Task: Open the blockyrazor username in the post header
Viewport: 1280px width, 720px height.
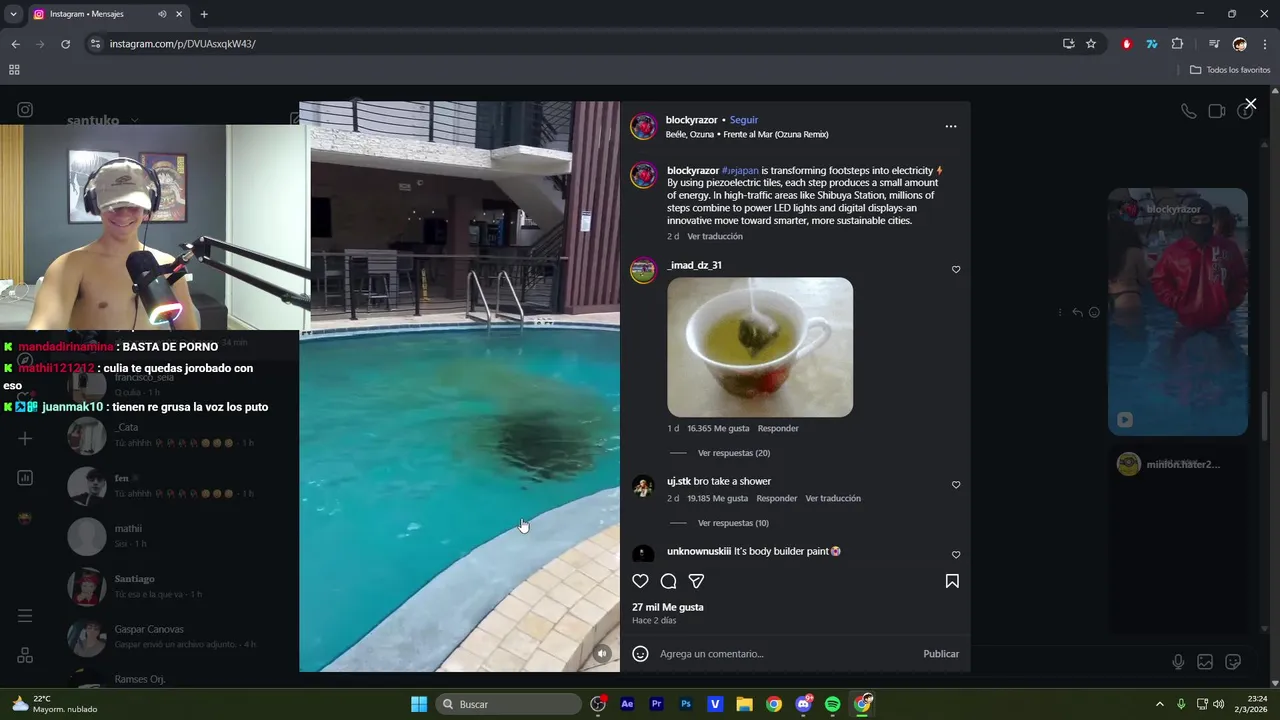Action: tap(692, 120)
